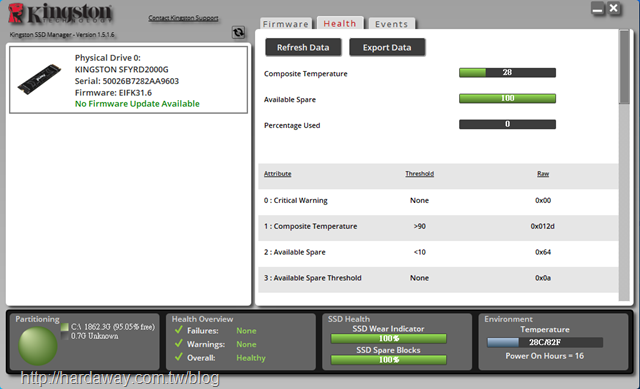Click the Warnings green checkmark icon
The width and height of the screenshot is (640, 389).
point(178,343)
